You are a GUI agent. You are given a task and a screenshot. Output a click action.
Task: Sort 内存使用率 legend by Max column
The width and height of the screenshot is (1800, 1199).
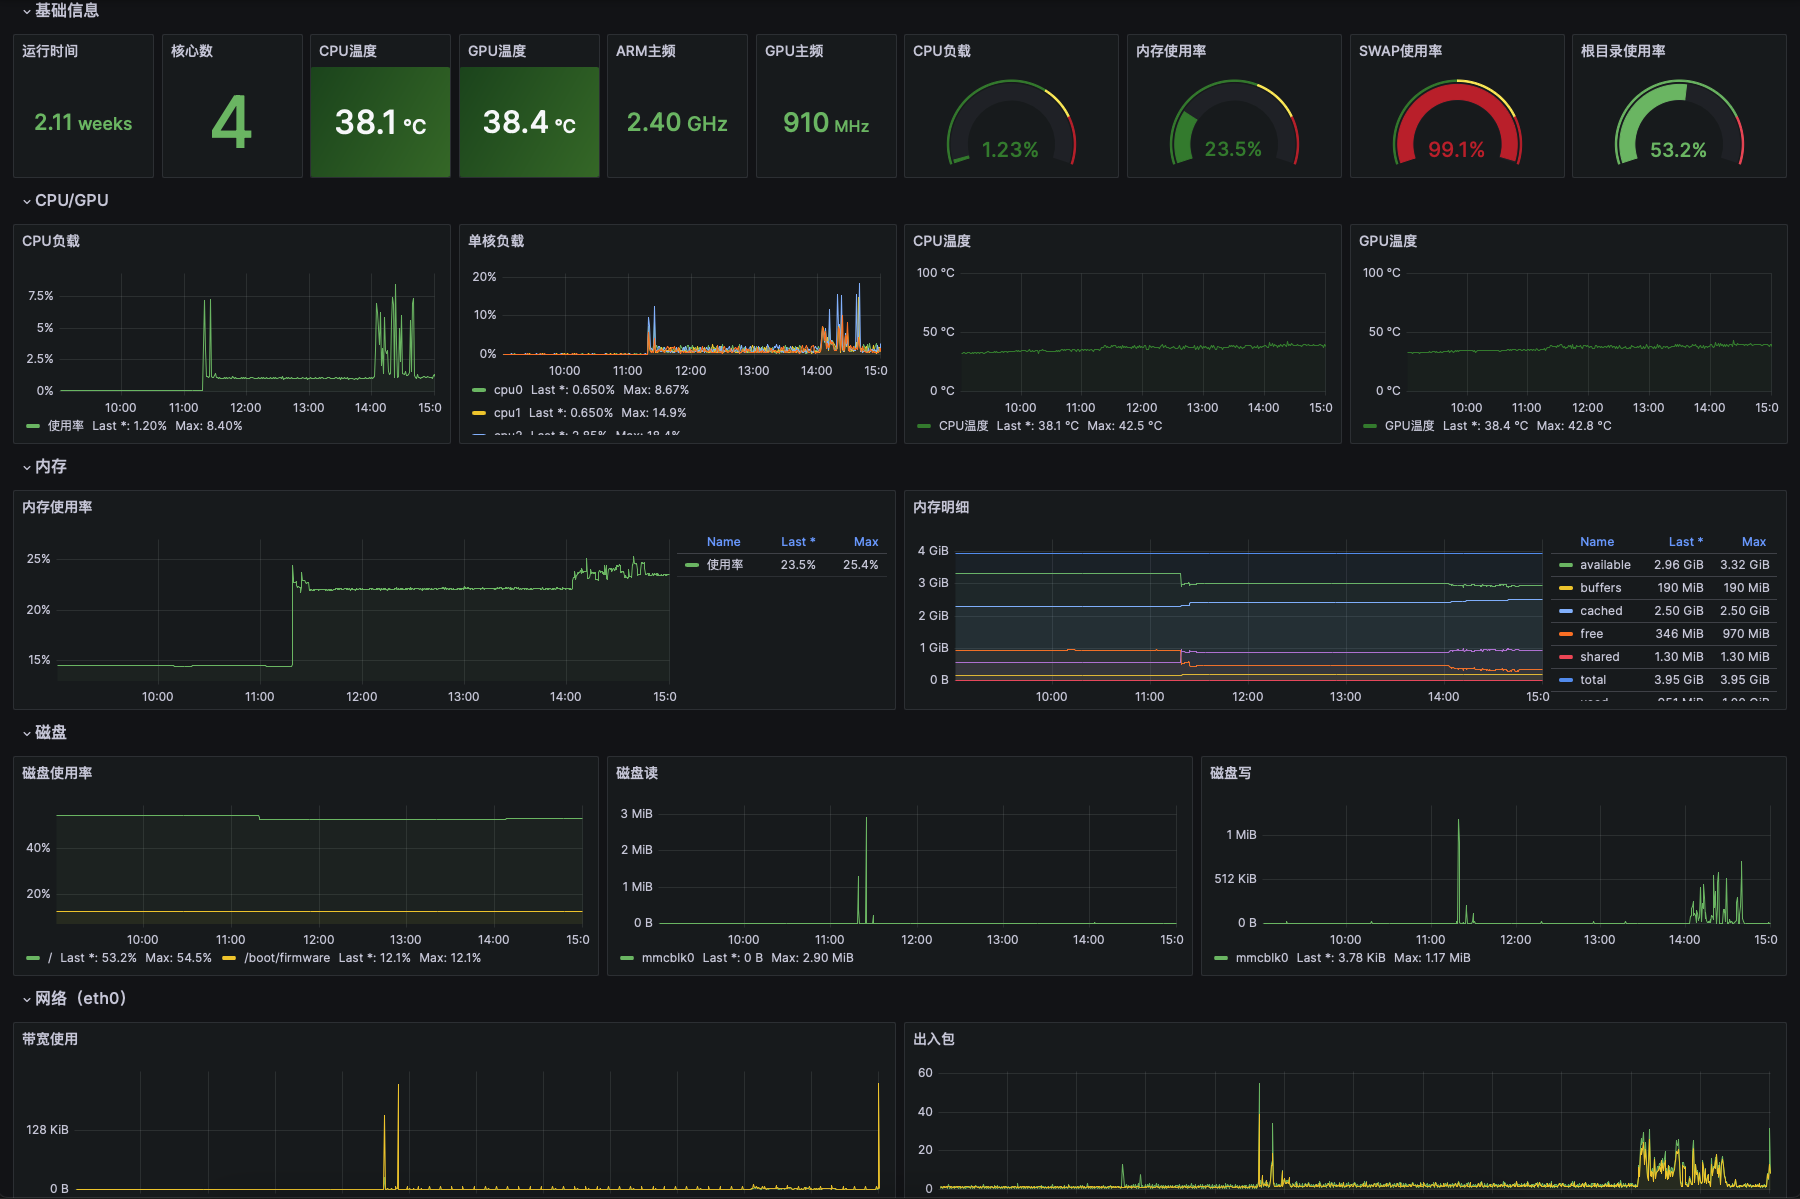(x=866, y=542)
